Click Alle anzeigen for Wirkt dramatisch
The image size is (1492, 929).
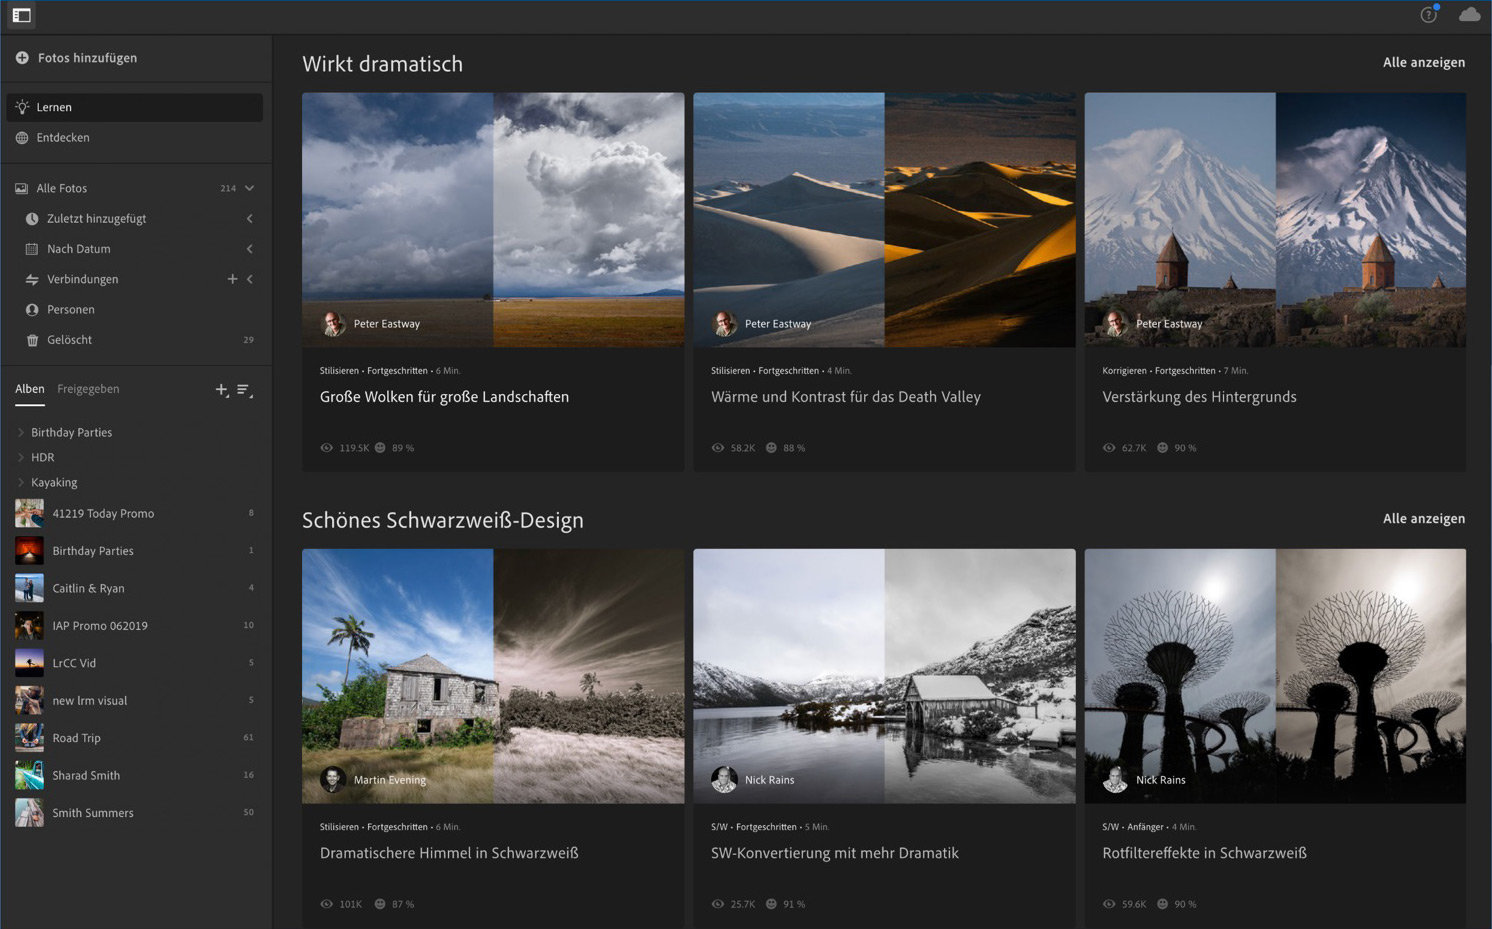(1424, 62)
